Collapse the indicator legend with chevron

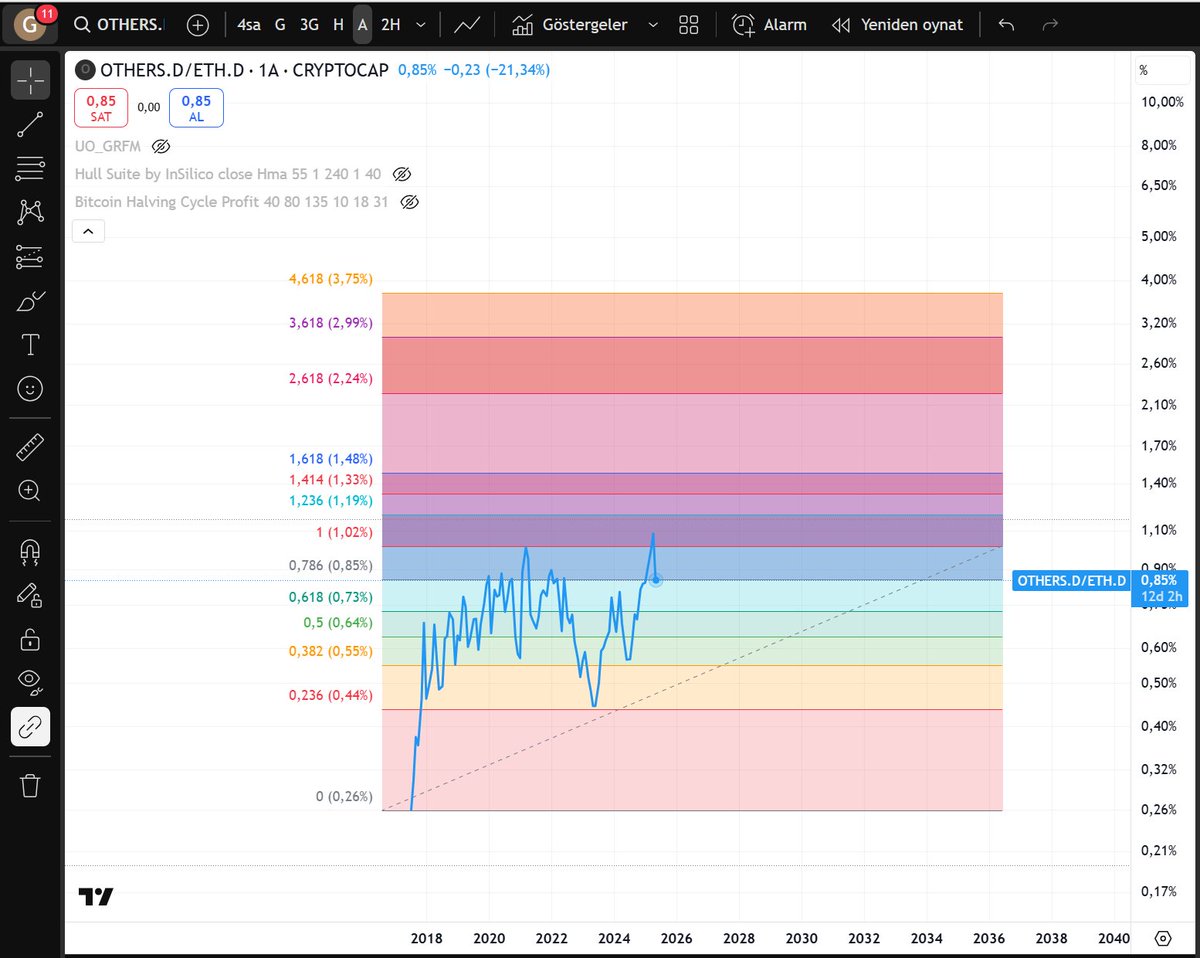[x=88, y=232]
